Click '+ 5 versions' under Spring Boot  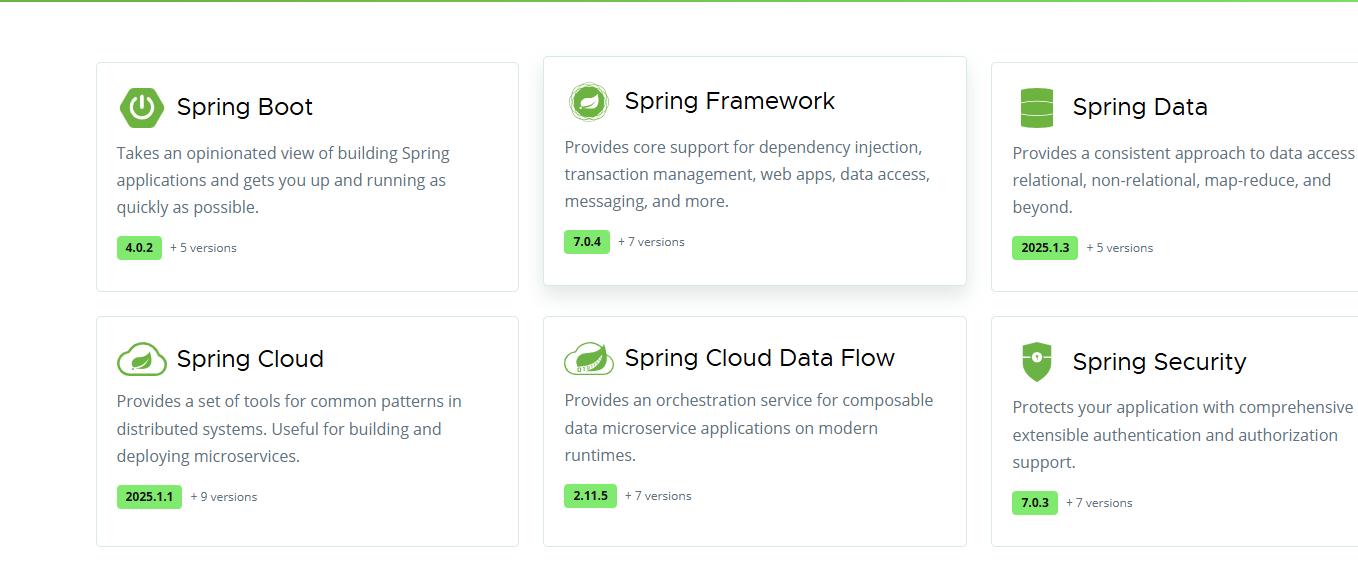click(203, 248)
